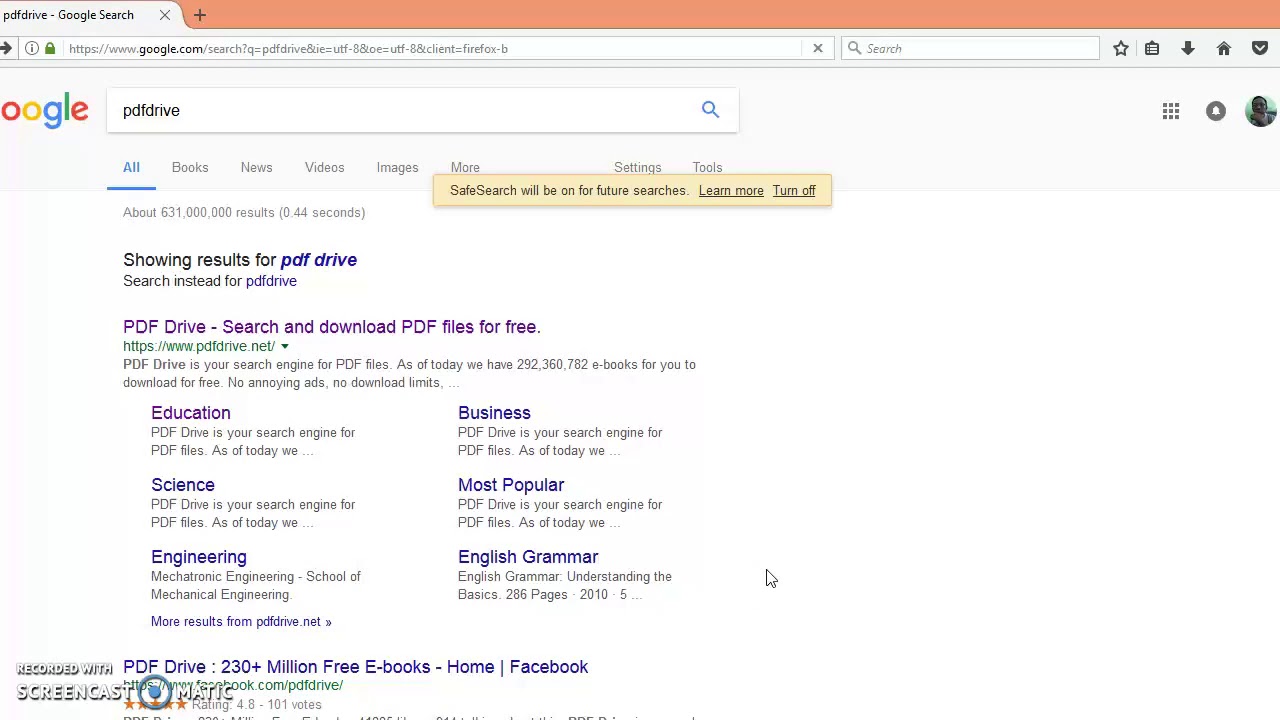The width and height of the screenshot is (1280, 720).
Task: Switch to the Books tab
Action: pyautogui.click(x=190, y=167)
